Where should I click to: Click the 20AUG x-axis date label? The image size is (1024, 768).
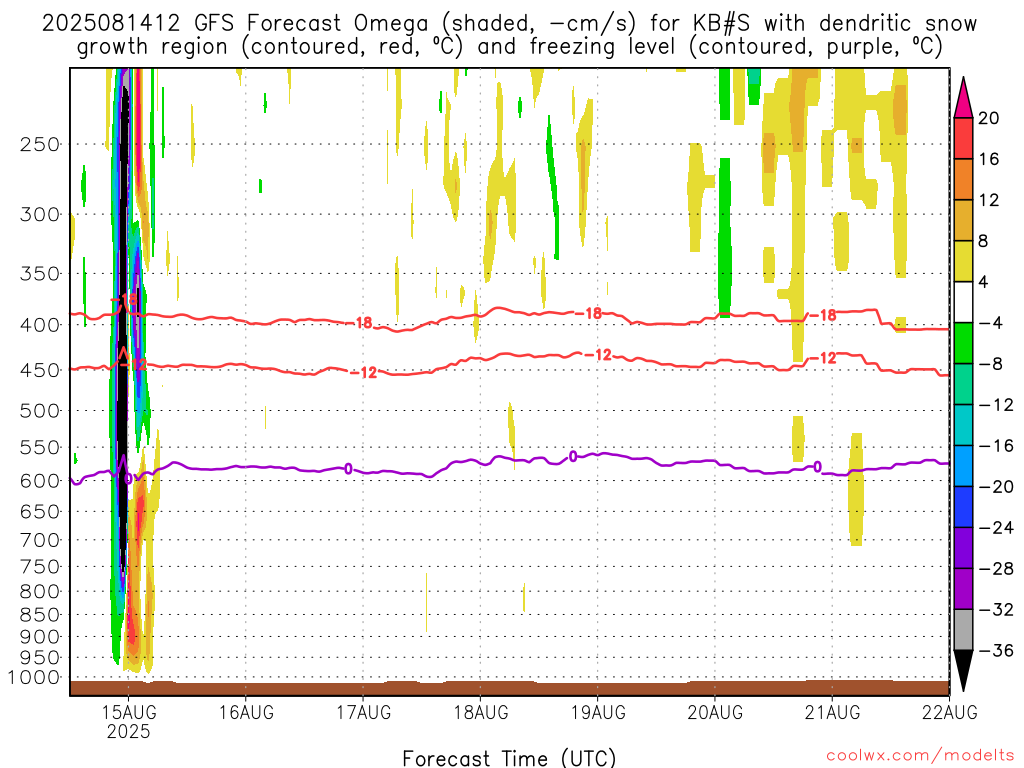point(715,712)
